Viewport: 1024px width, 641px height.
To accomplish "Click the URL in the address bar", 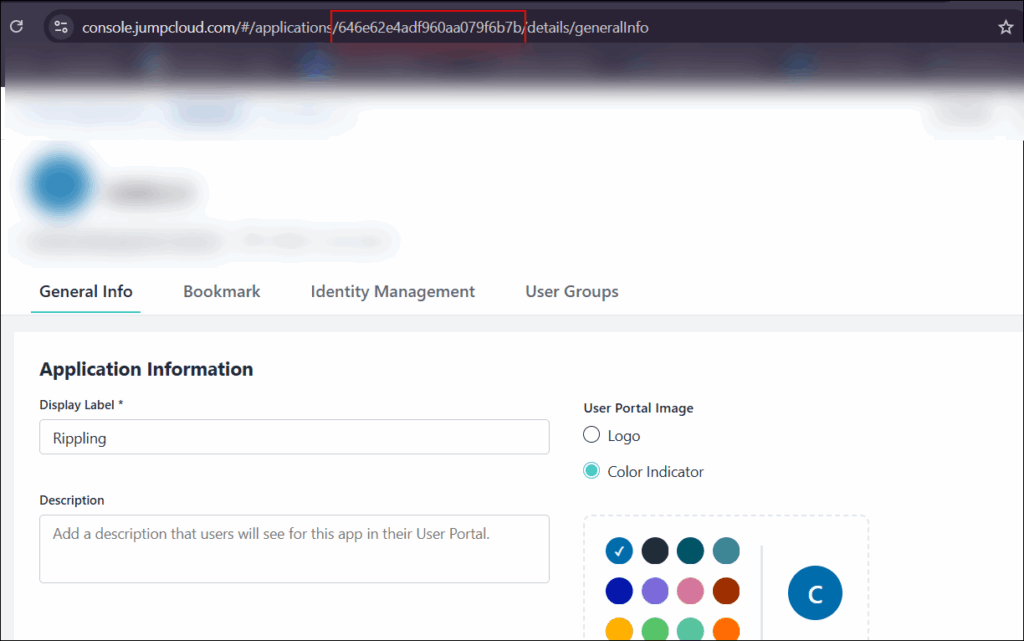I will 365,27.
